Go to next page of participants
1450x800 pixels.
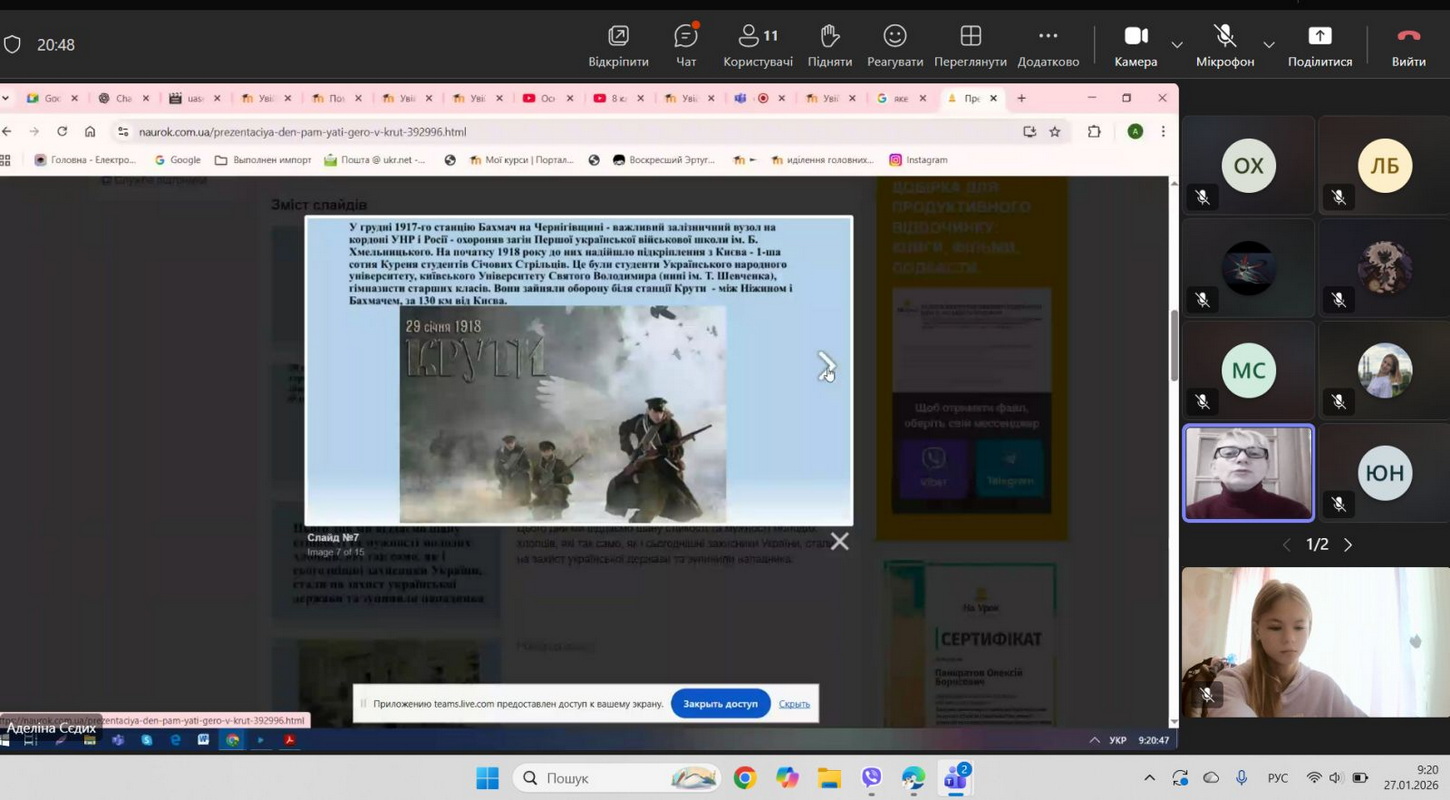(1348, 545)
